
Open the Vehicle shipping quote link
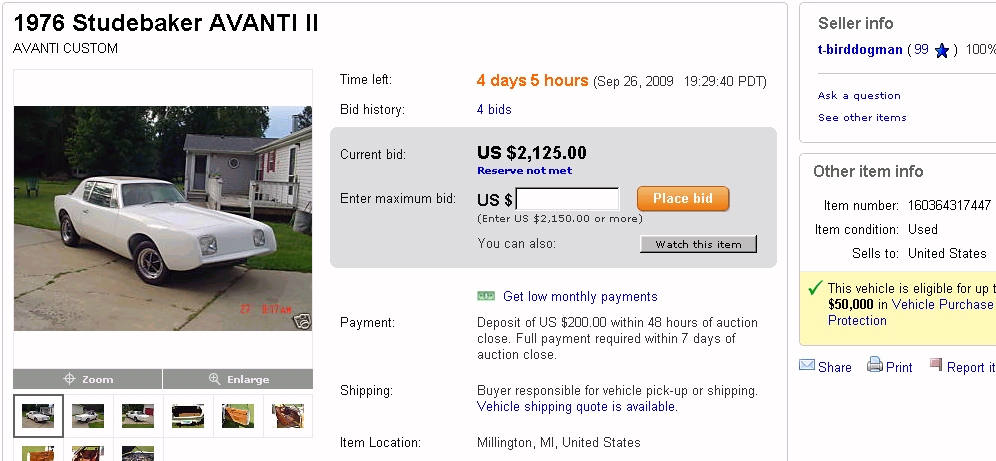click(576, 407)
